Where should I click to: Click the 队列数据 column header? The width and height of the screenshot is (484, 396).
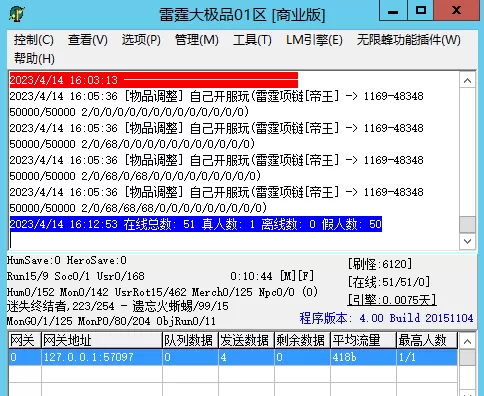click(x=190, y=340)
